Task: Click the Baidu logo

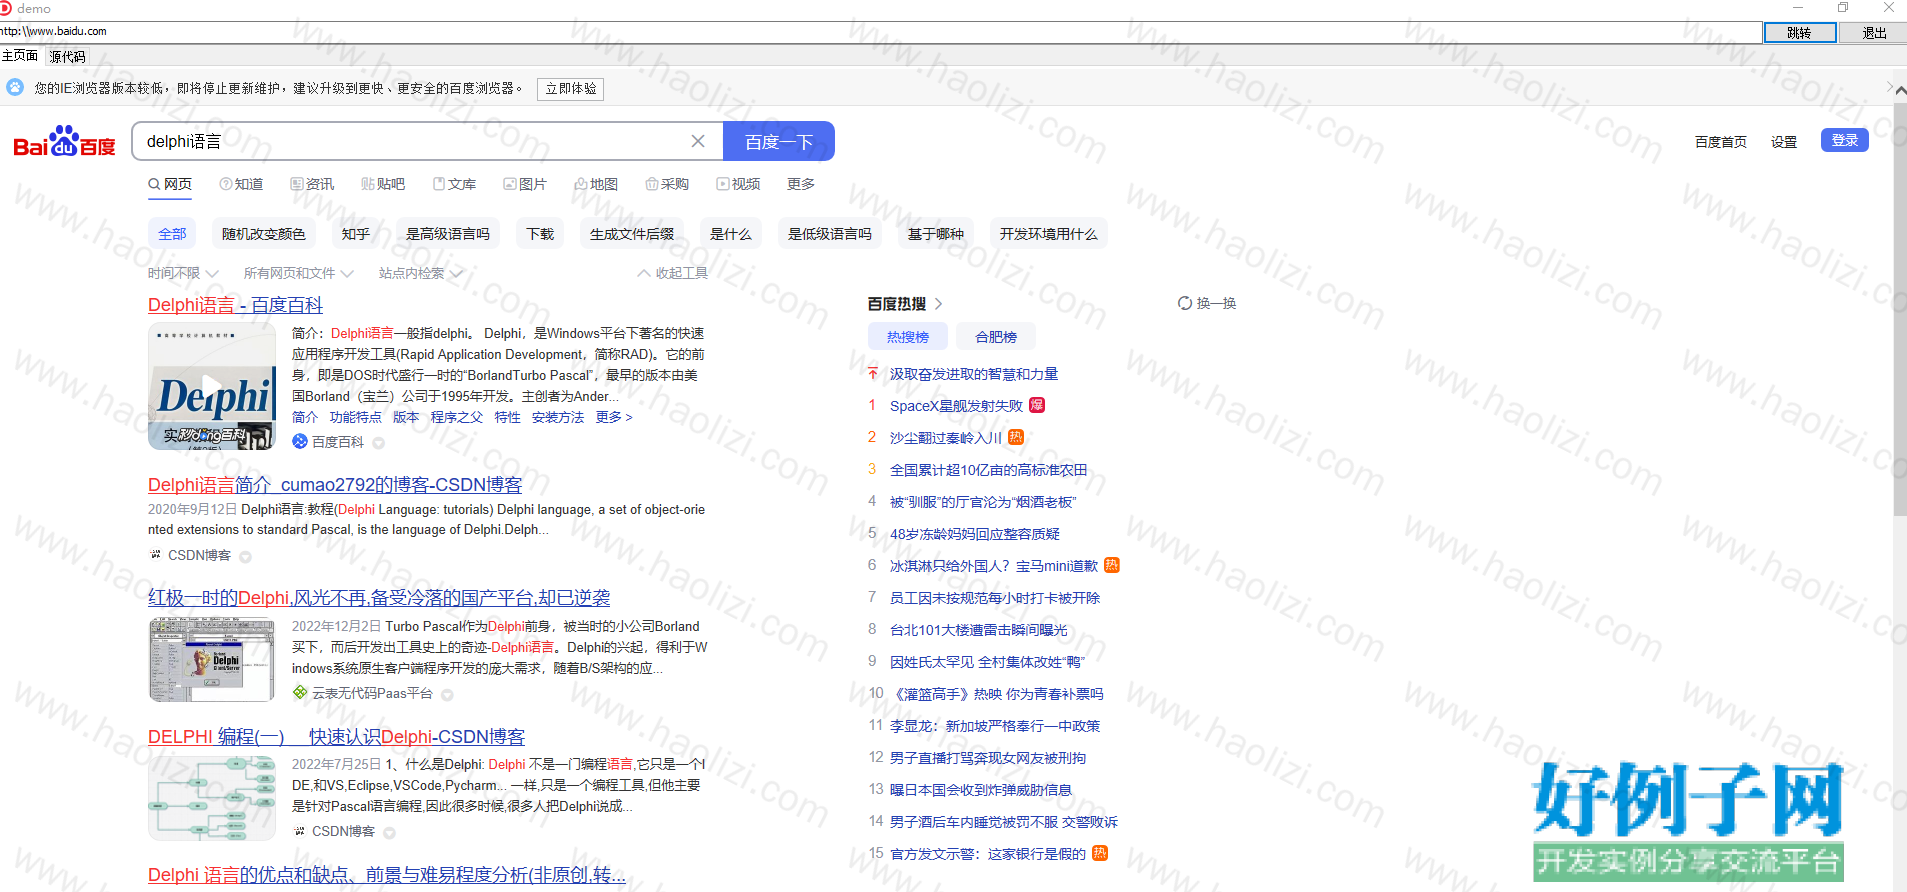Action: tap(65, 142)
